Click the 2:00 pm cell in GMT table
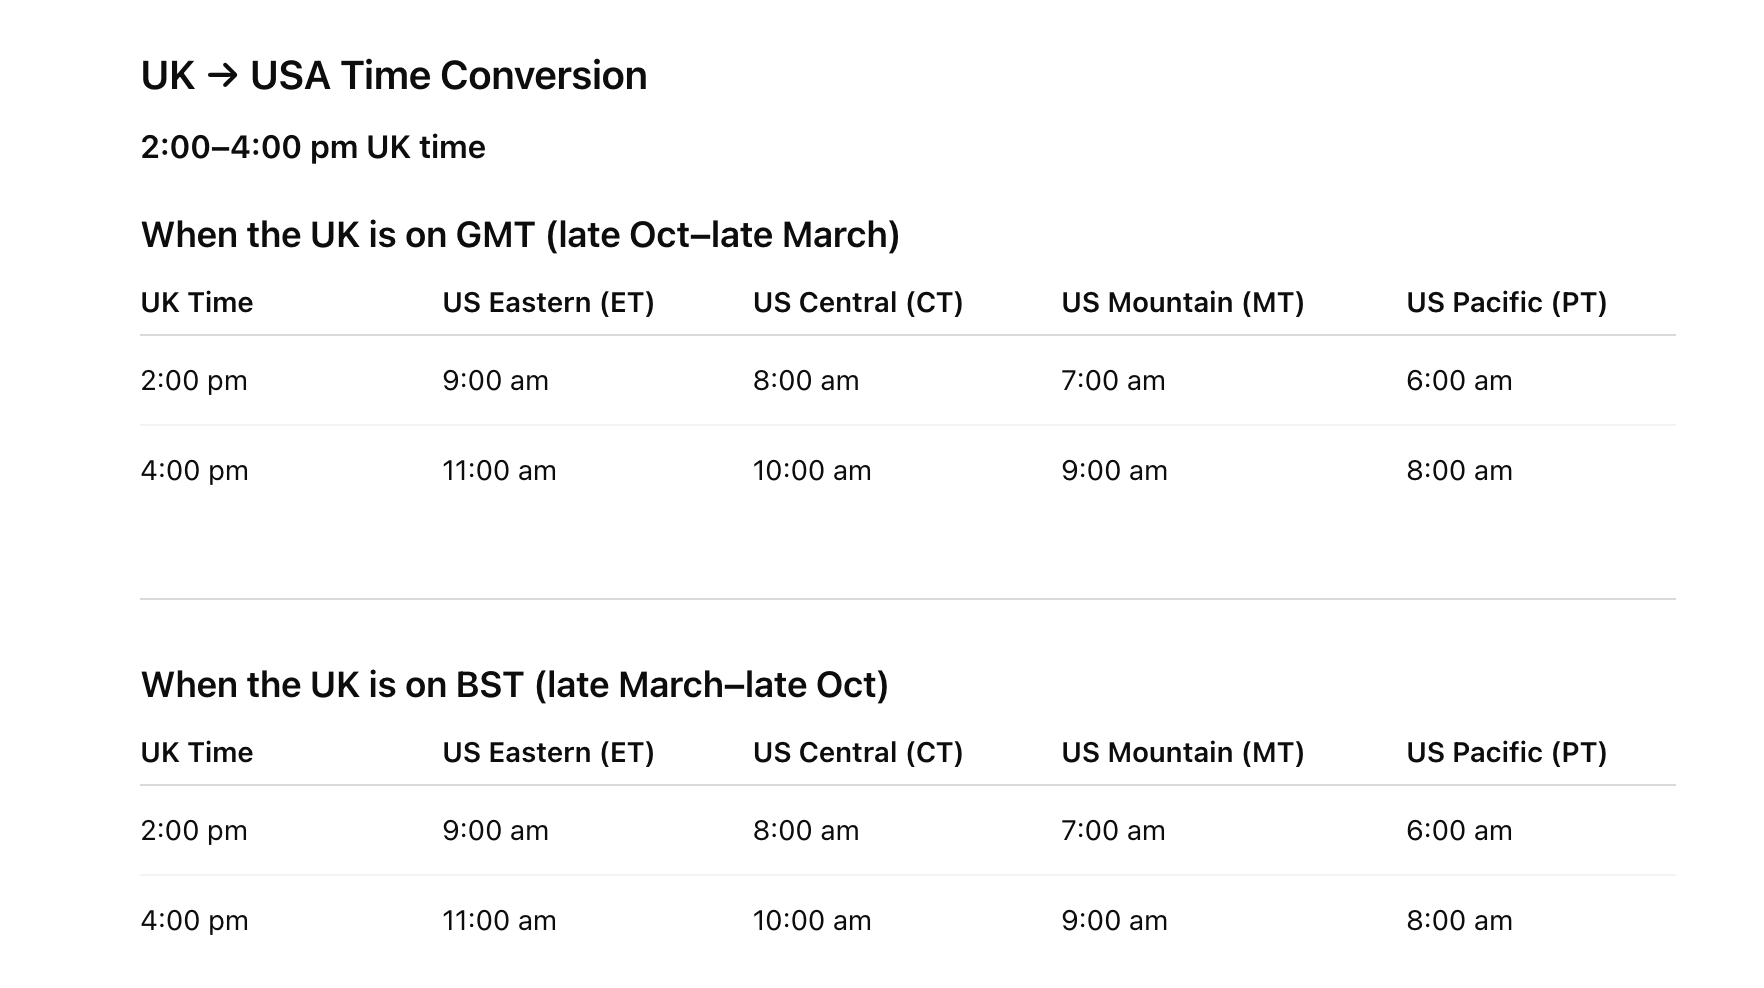This screenshot has width=1764, height=988. (x=194, y=381)
